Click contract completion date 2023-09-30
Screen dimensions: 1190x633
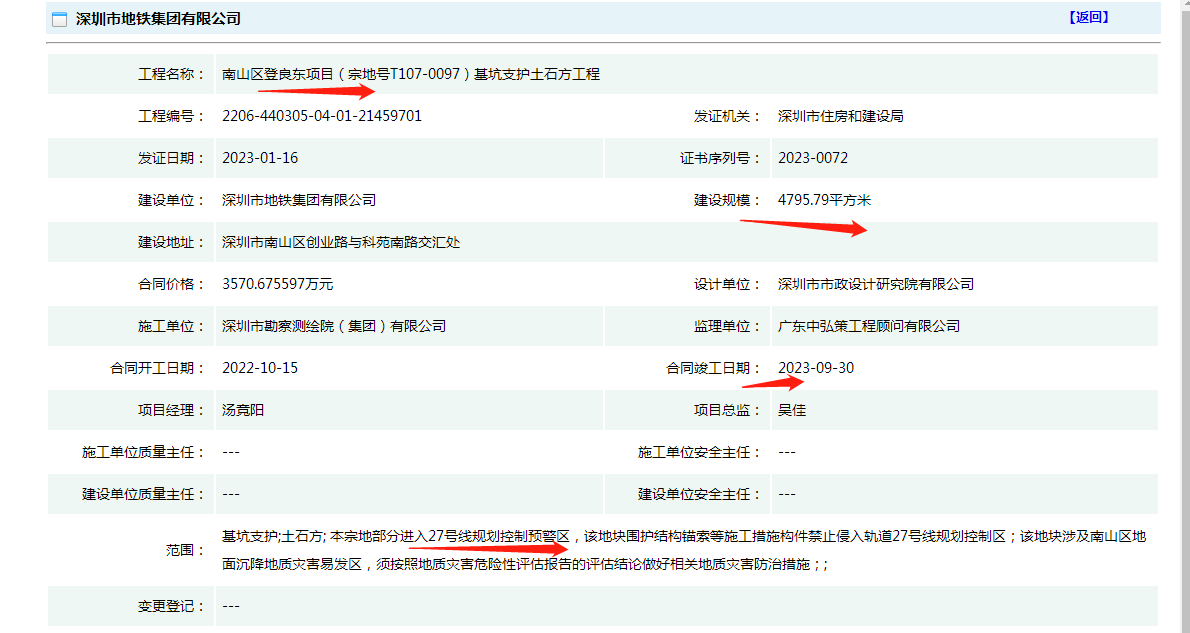click(815, 368)
